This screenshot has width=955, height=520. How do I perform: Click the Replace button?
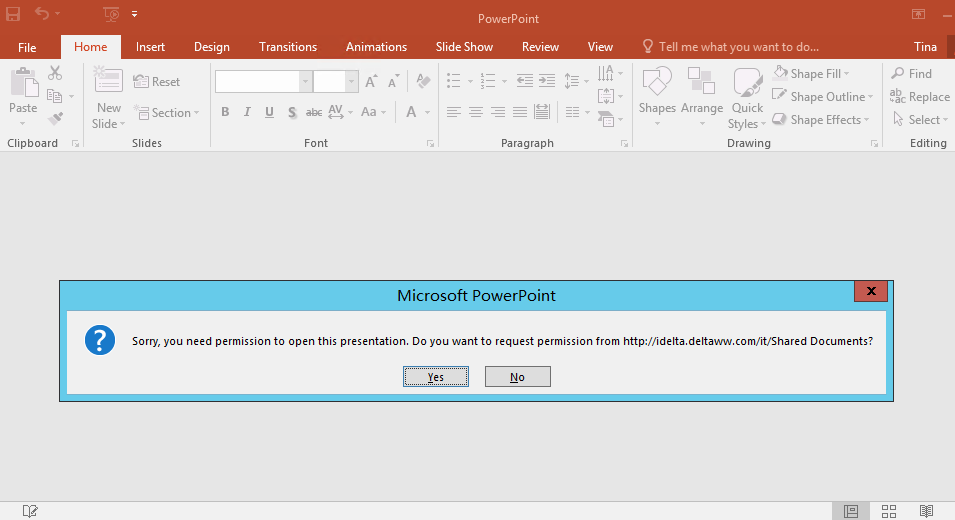(x=920, y=97)
